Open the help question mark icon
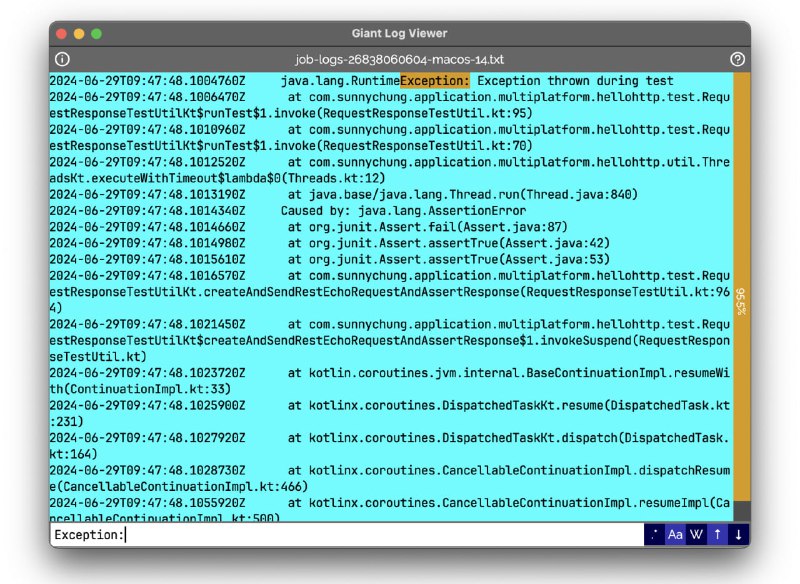Image resolution: width=800 pixels, height=584 pixels. tap(738, 59)
